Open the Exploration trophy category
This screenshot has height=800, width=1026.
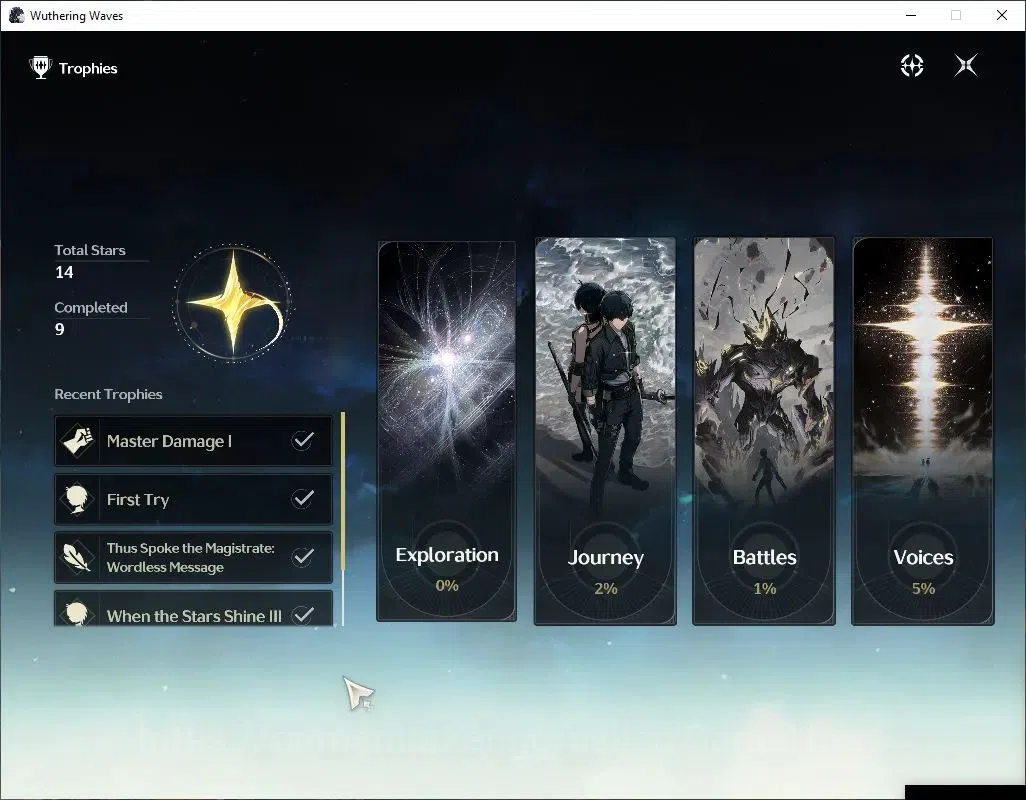coord(447,431)
